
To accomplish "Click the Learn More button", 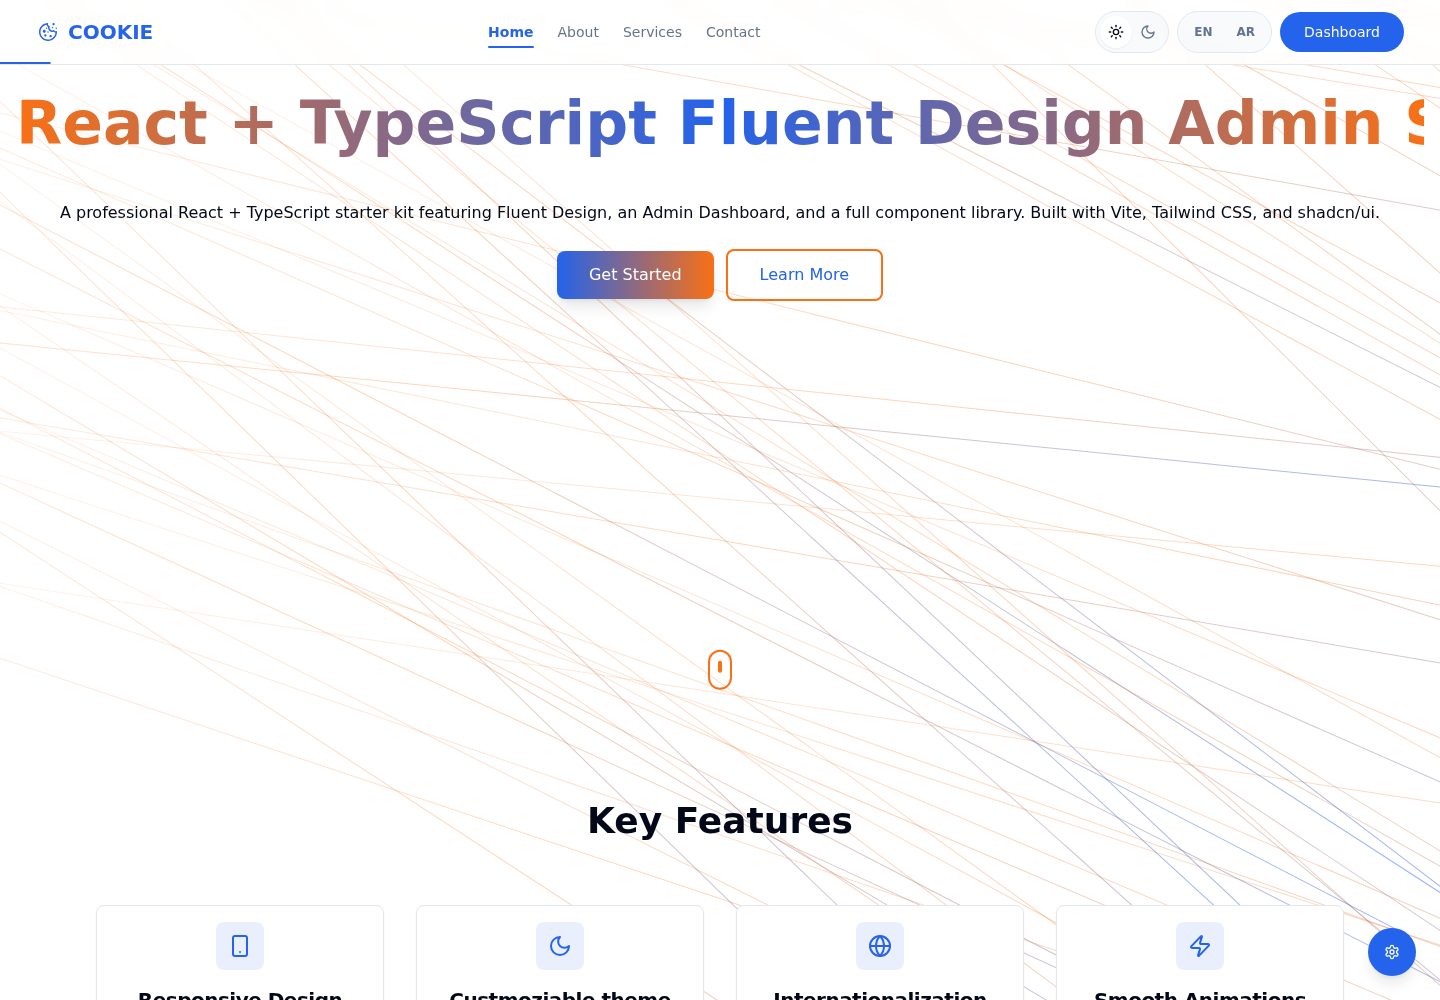I will pyautogui.click(x=804, y=275).
